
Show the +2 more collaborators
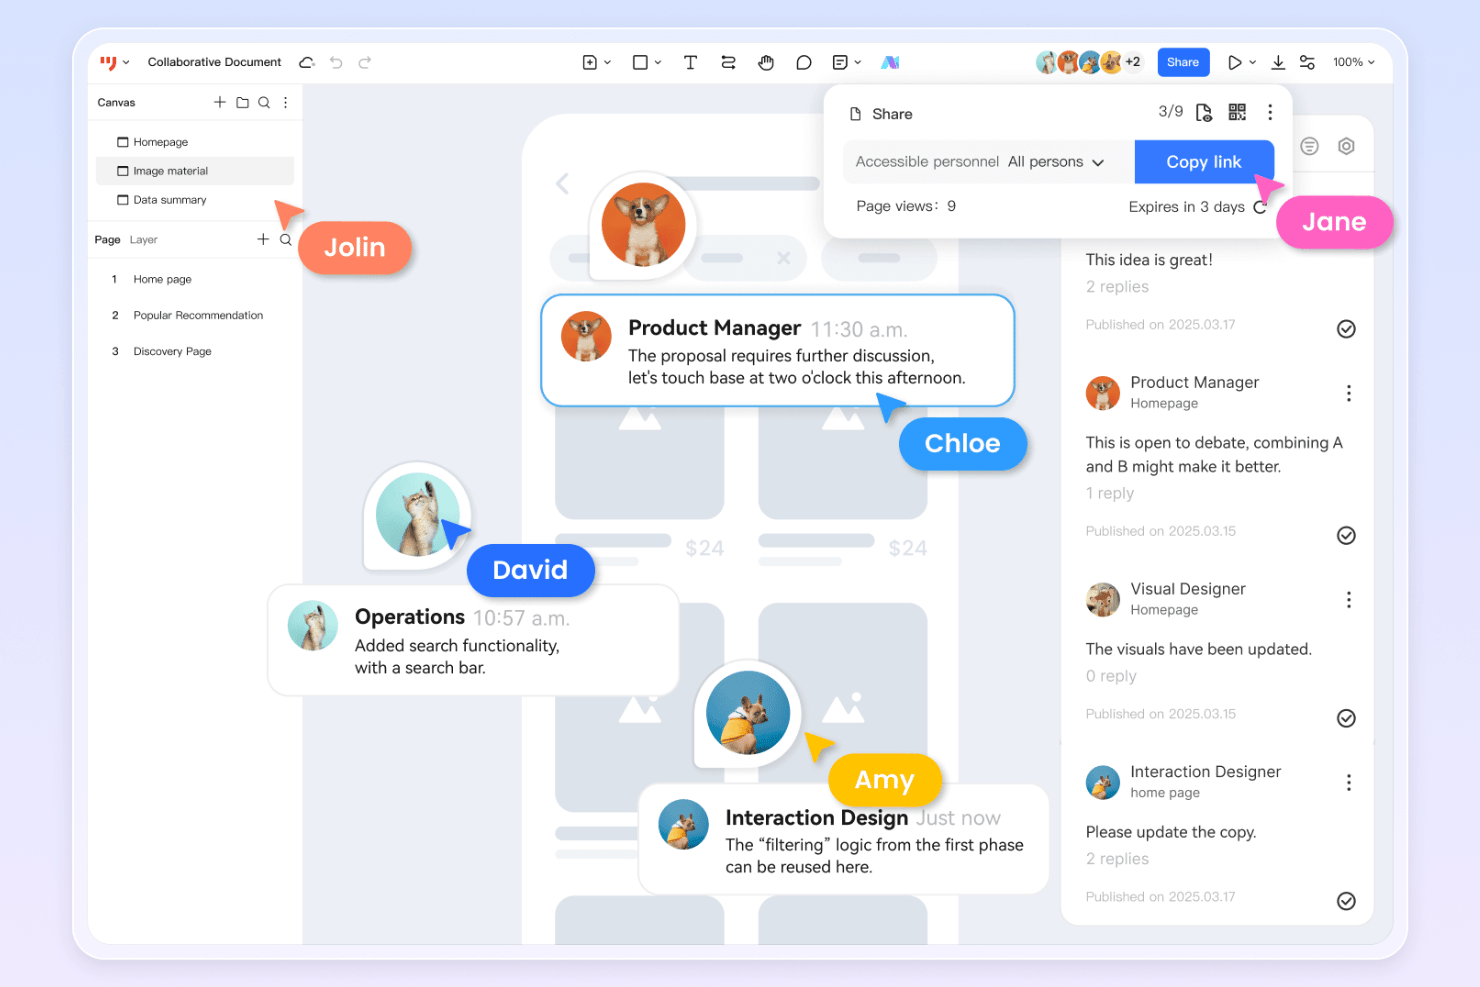(x=1133, y=62)
